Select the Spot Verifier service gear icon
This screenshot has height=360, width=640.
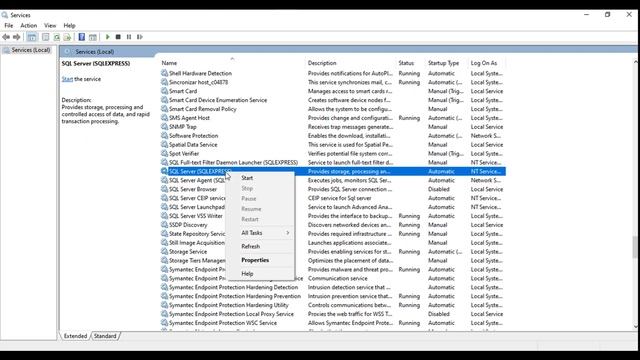click(164, 153)
